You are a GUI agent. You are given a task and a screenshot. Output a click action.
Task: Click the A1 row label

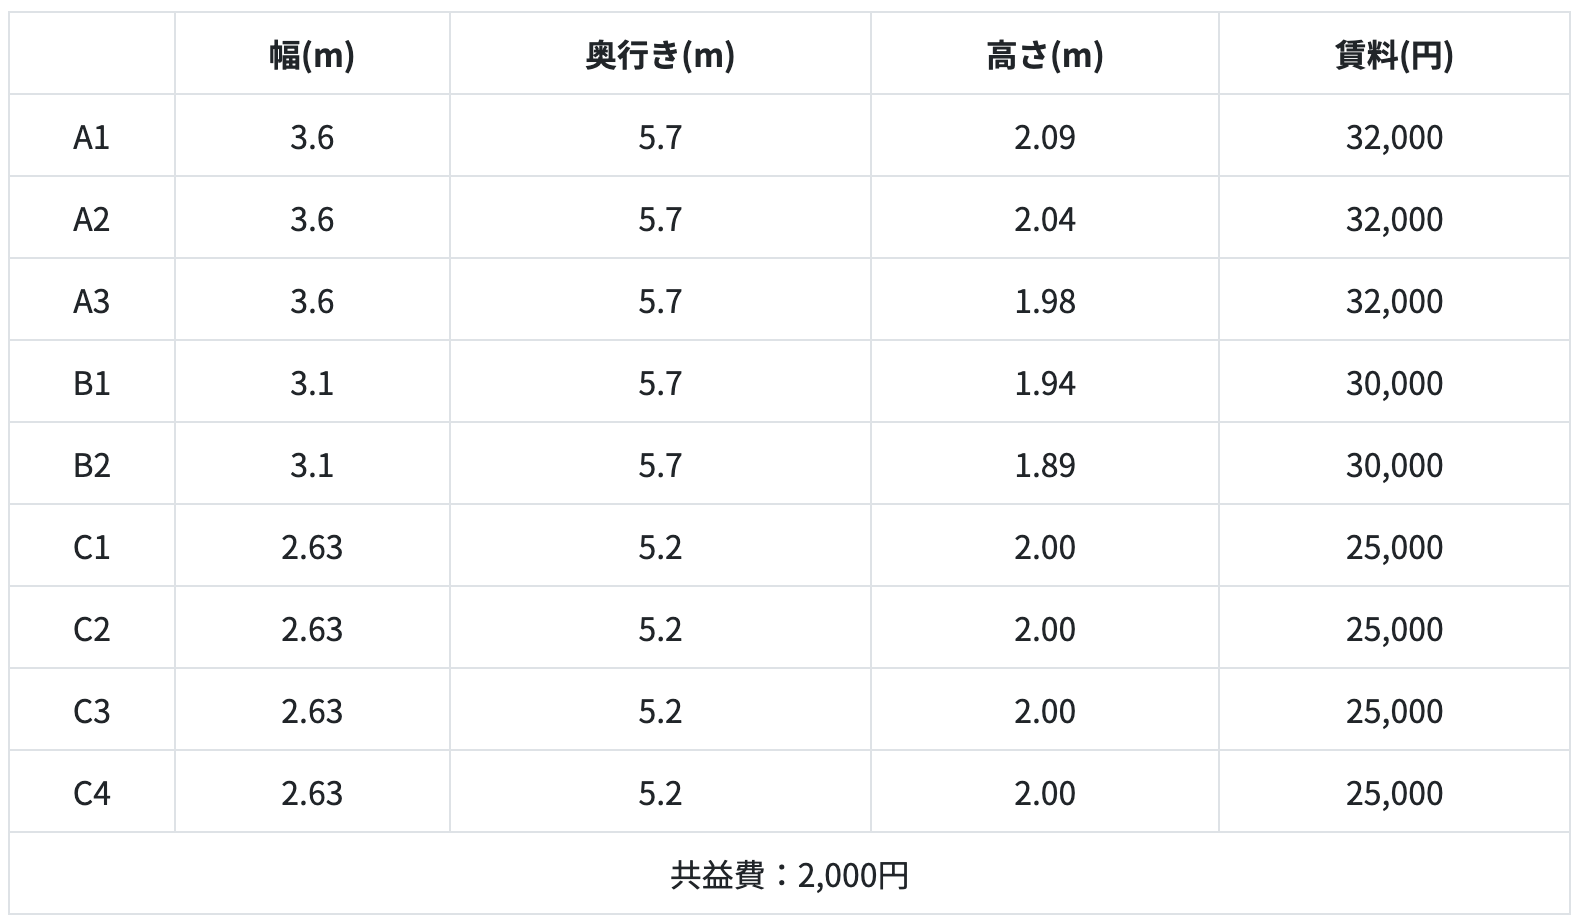pyautogui.click(x=91, y=137)
